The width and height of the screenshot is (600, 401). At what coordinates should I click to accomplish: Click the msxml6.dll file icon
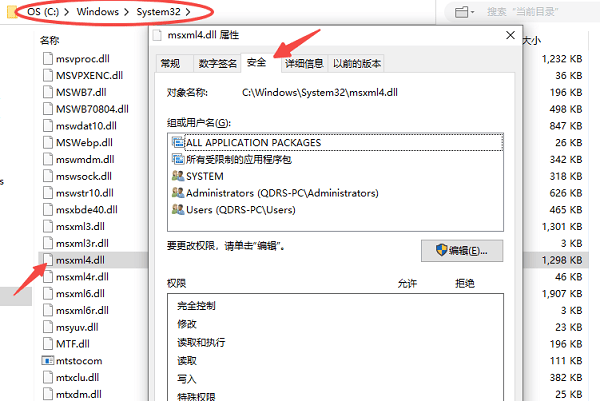48,294
